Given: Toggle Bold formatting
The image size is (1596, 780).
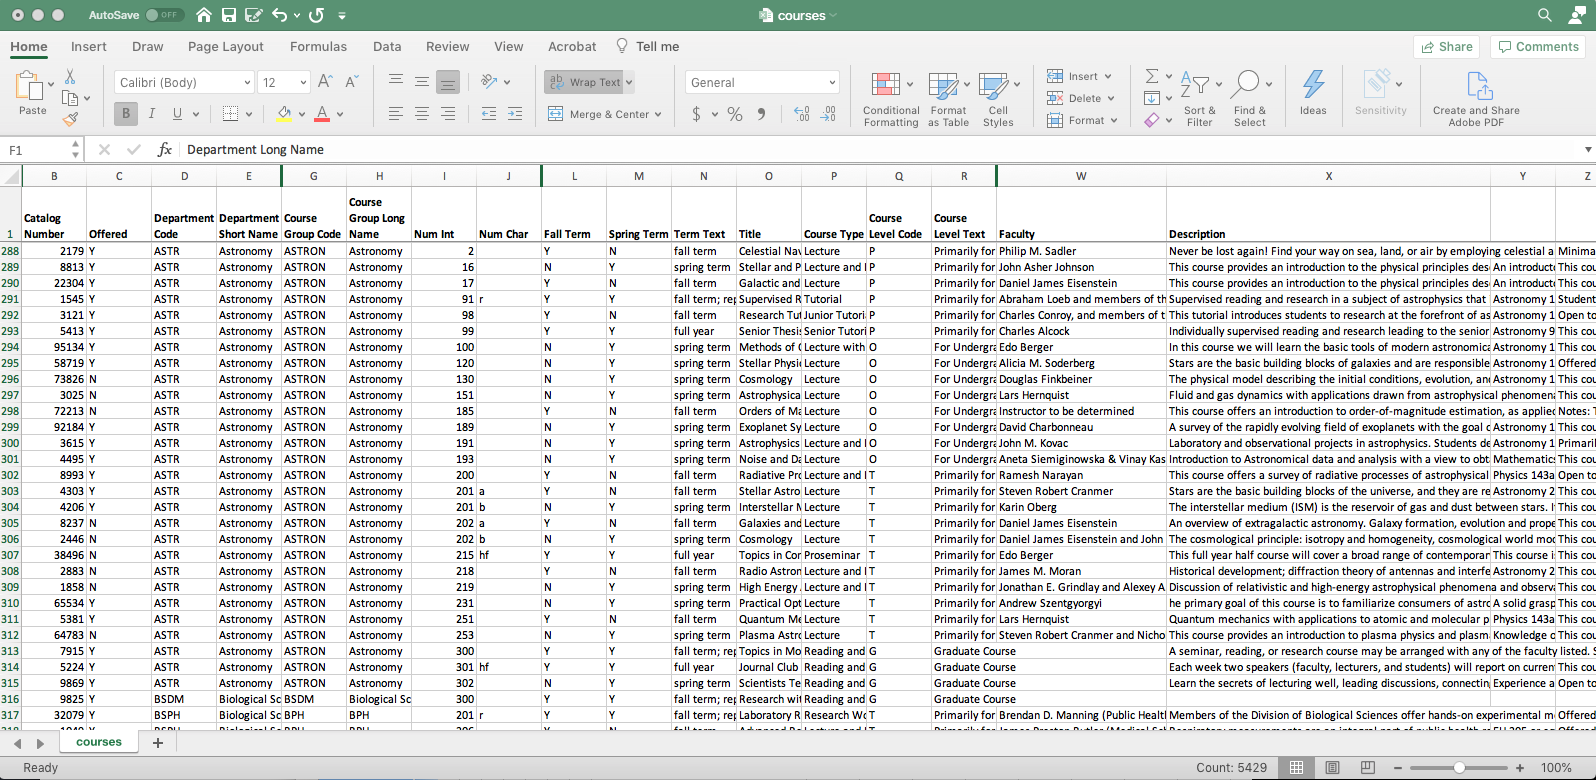Looking at the screenshot, I should pos(126,114).
